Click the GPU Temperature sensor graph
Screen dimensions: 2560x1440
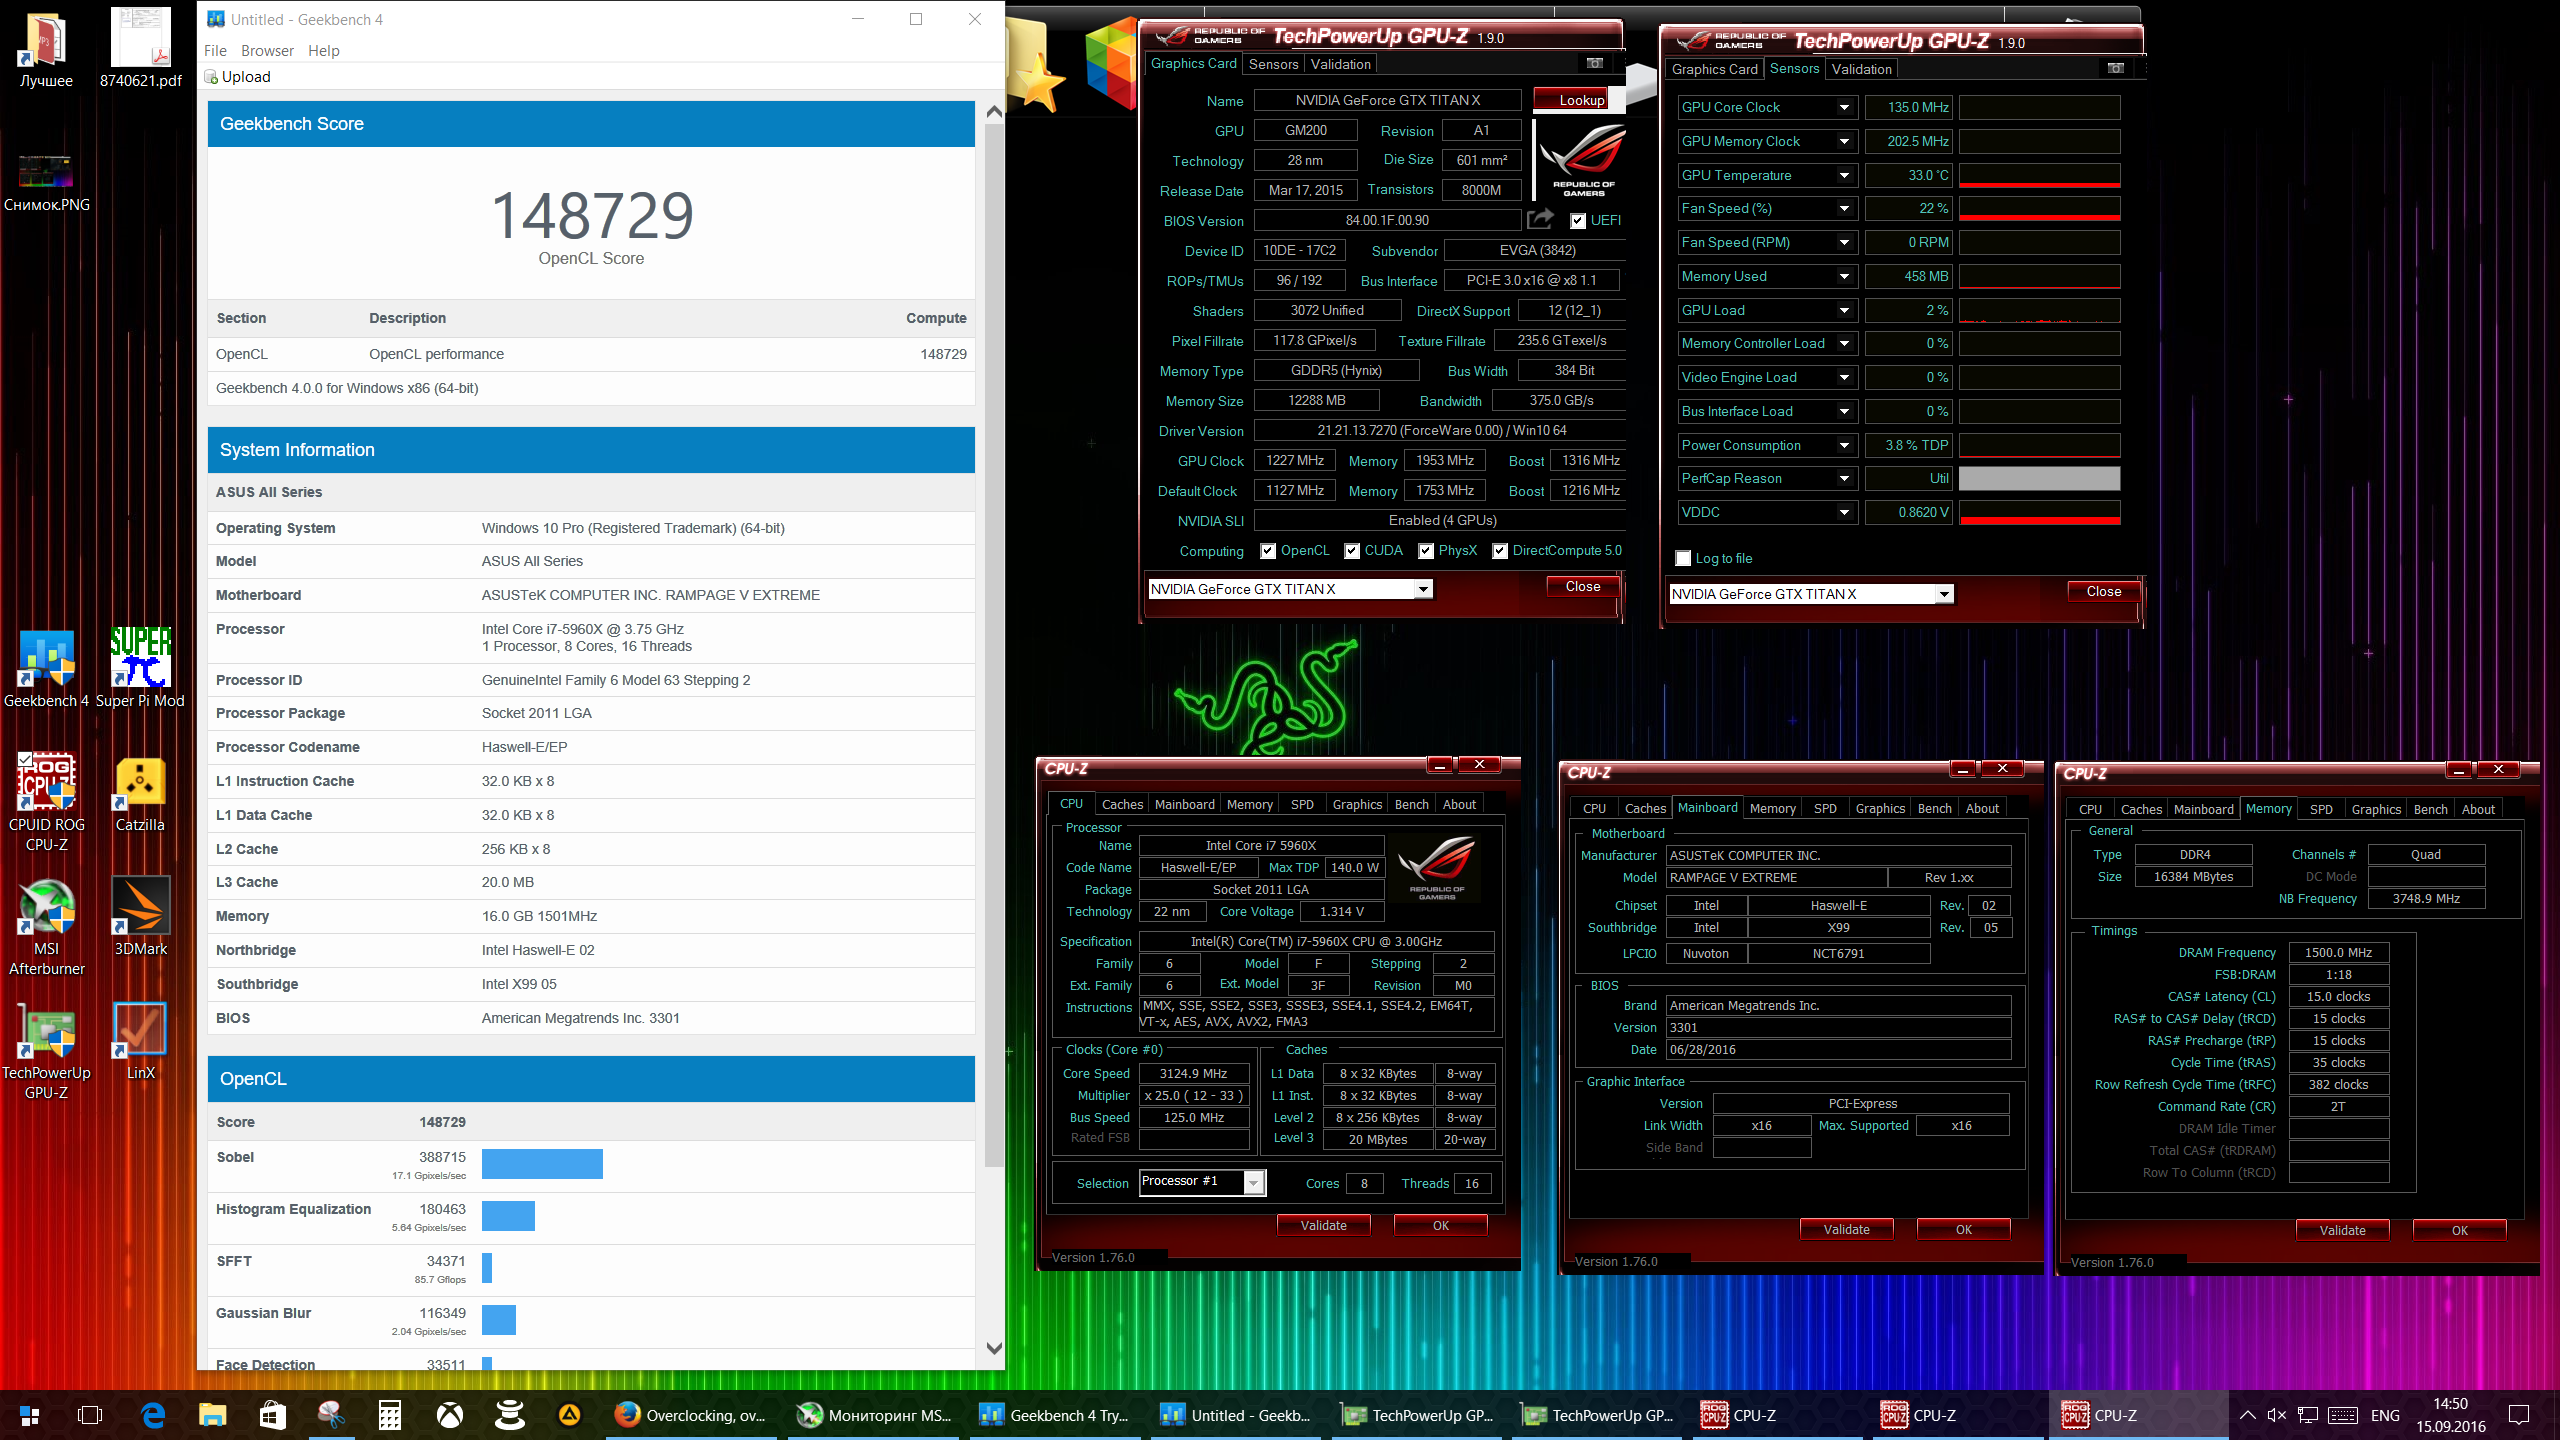2039,176
